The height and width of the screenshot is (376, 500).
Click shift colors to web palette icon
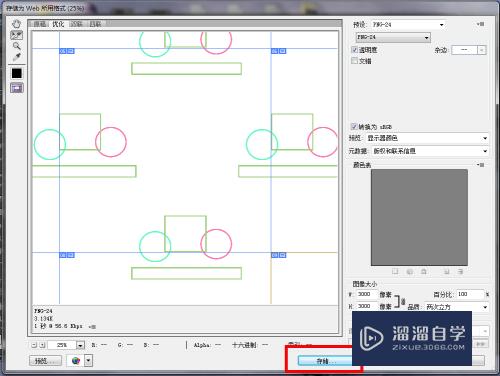410,272
